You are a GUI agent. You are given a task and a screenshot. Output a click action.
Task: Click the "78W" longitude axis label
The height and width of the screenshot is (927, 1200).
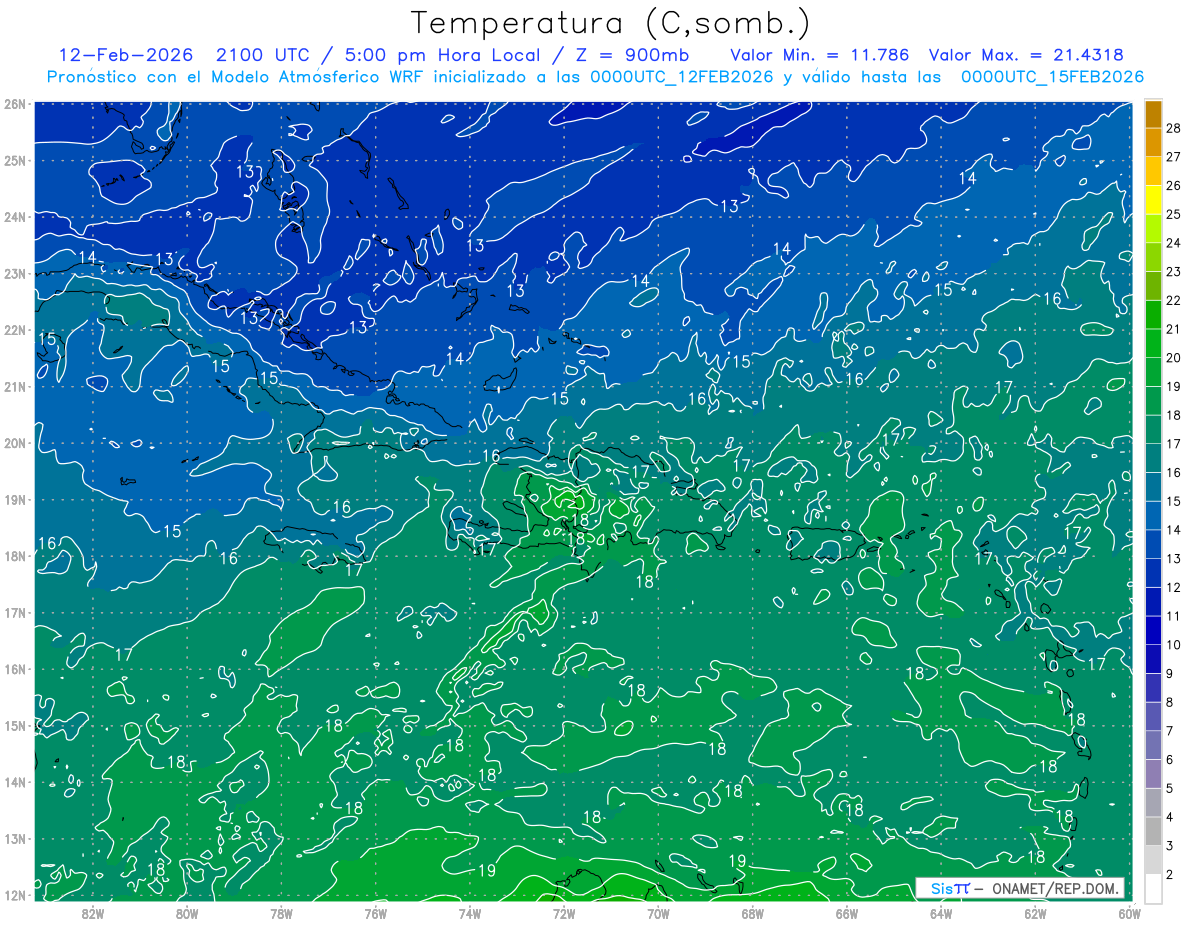(281, 912)
